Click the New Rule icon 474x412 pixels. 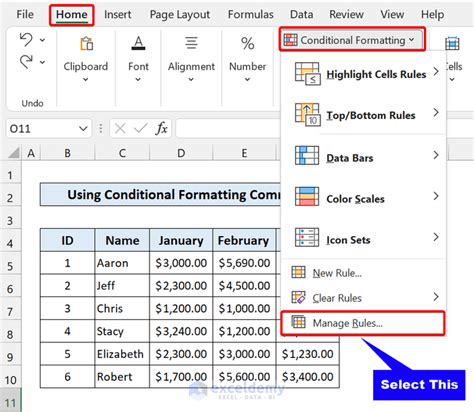pos(298,272)
